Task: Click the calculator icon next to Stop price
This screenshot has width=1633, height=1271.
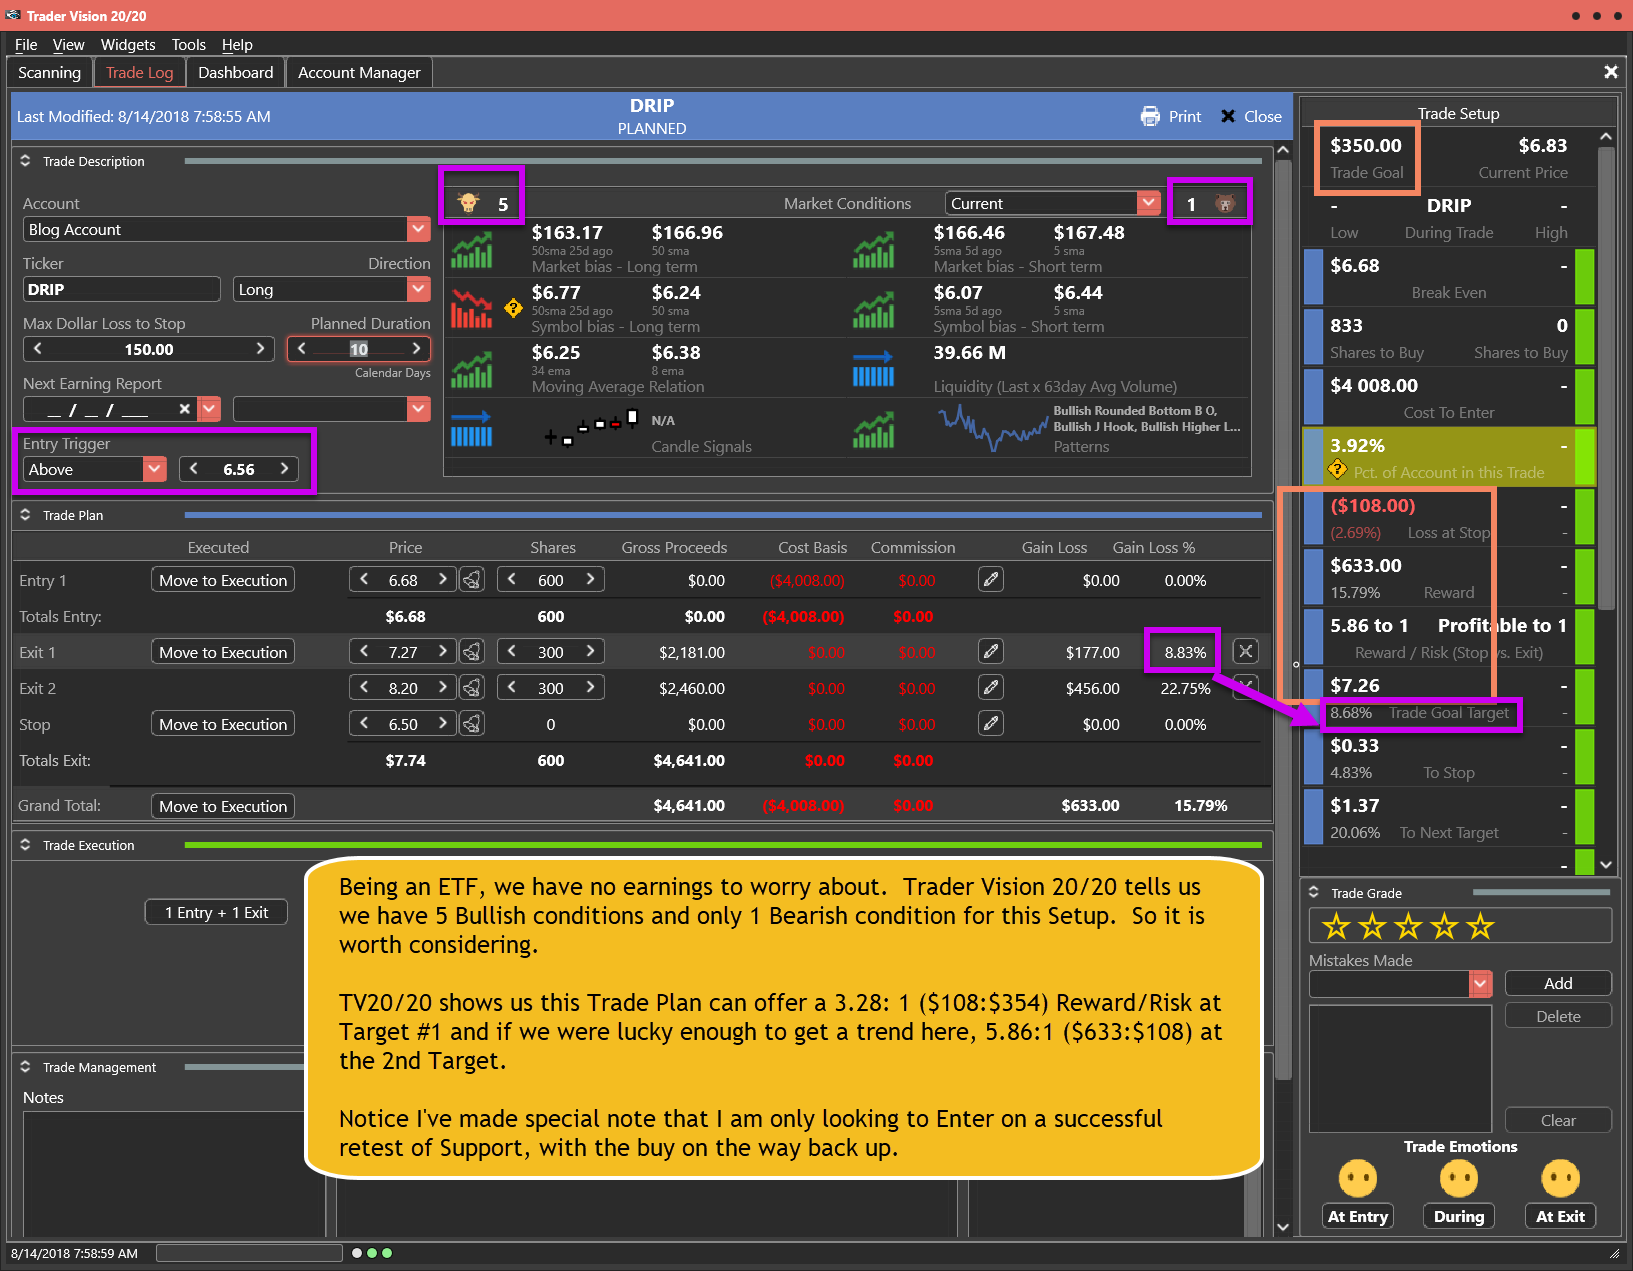Action: (472, 724)
